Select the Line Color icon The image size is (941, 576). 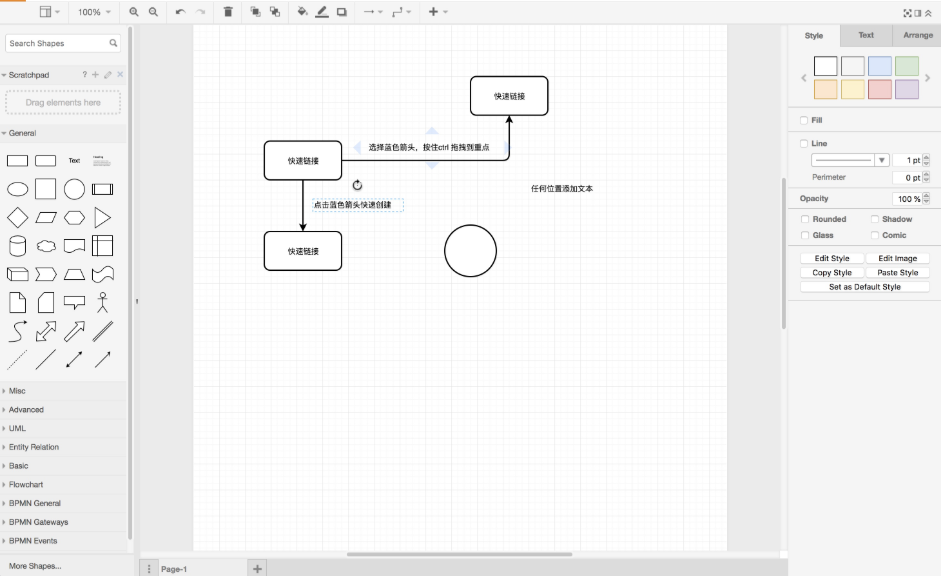pos(321,12)
